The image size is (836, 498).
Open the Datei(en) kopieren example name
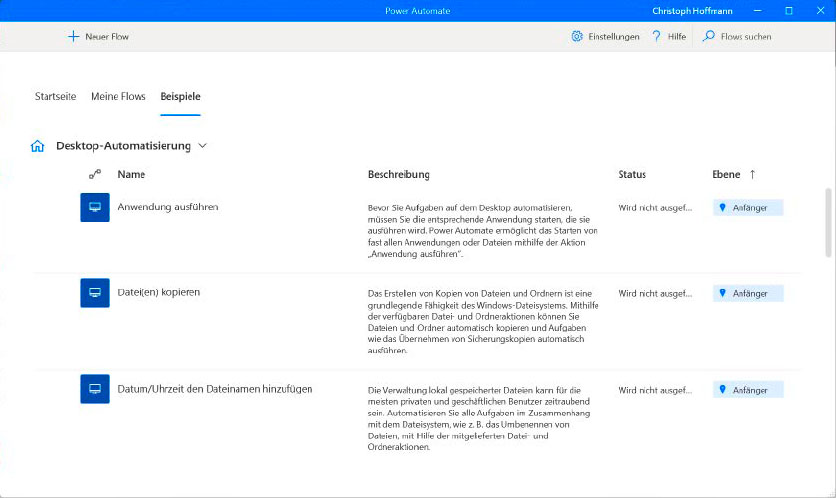pos(159,292)
